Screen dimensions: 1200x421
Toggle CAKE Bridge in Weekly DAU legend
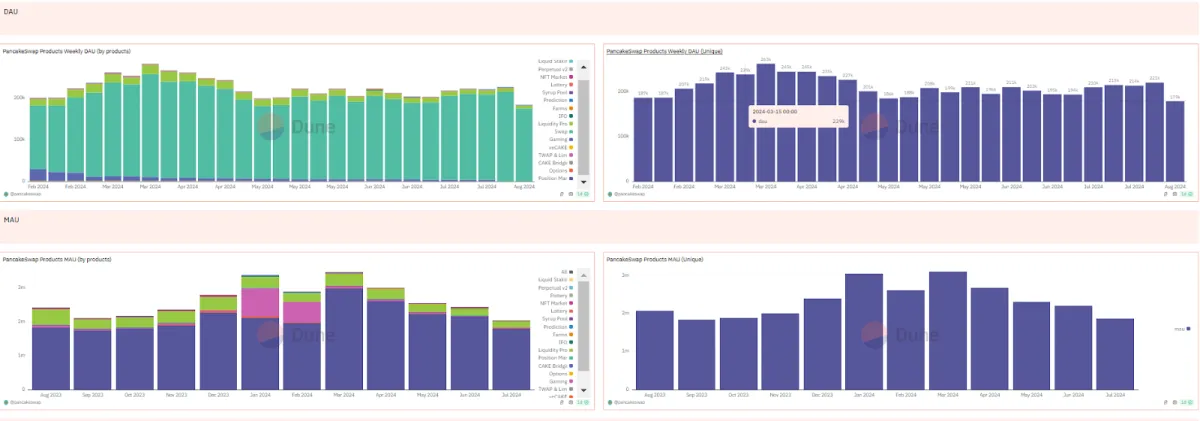[556, 163]
